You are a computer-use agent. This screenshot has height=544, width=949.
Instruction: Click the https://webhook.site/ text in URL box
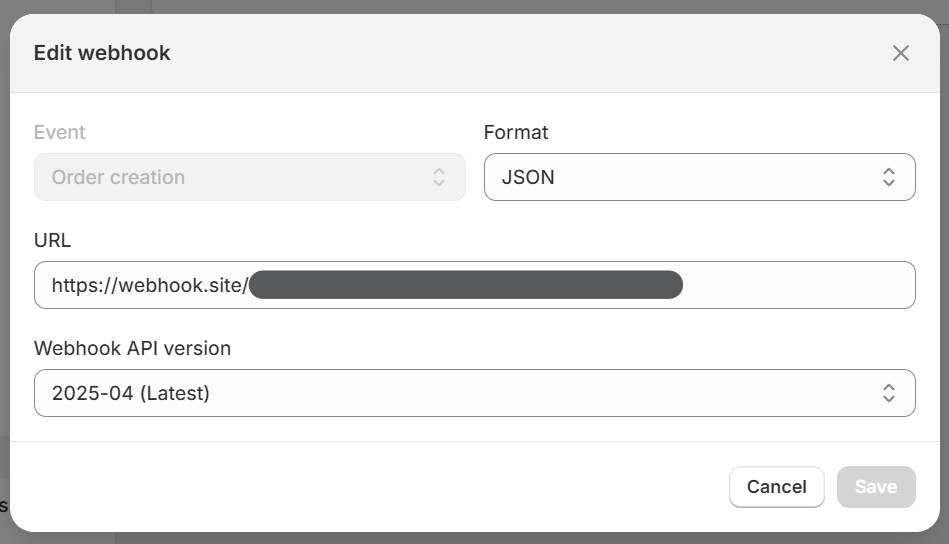(x=149, y=286)
